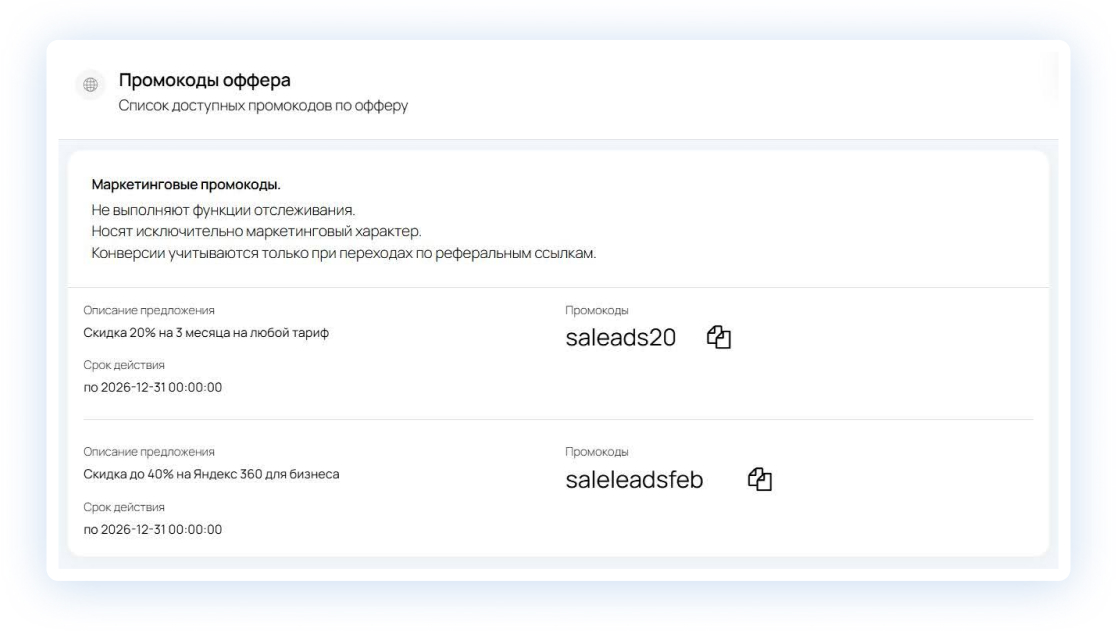The image size is (1116, 631).
Task: Click line about Конверсии учитываются по реферальным ссылкам
Action: pos(344,253)
